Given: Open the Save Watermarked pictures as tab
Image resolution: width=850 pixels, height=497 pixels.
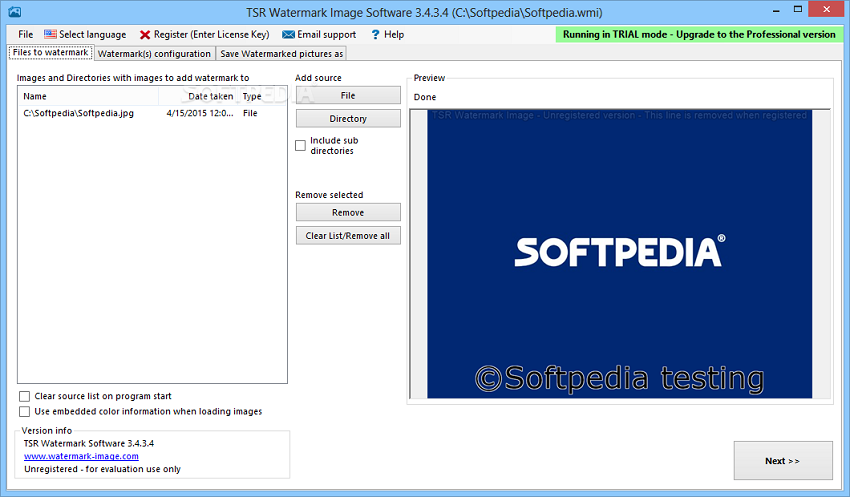Looking at the screenshot, I should click(x=282, y=53).
